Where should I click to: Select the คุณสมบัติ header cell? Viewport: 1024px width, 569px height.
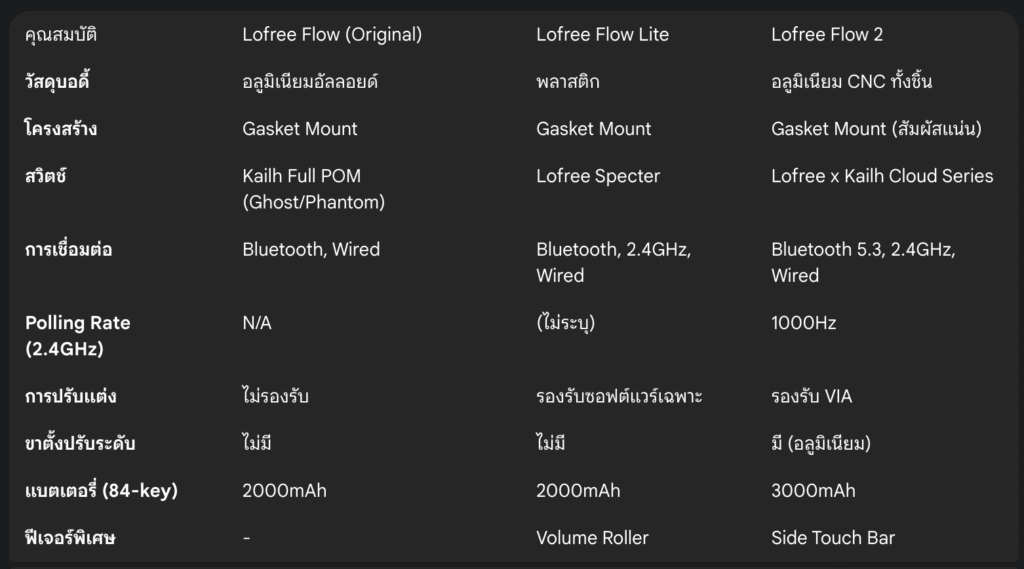pos(61,35)
